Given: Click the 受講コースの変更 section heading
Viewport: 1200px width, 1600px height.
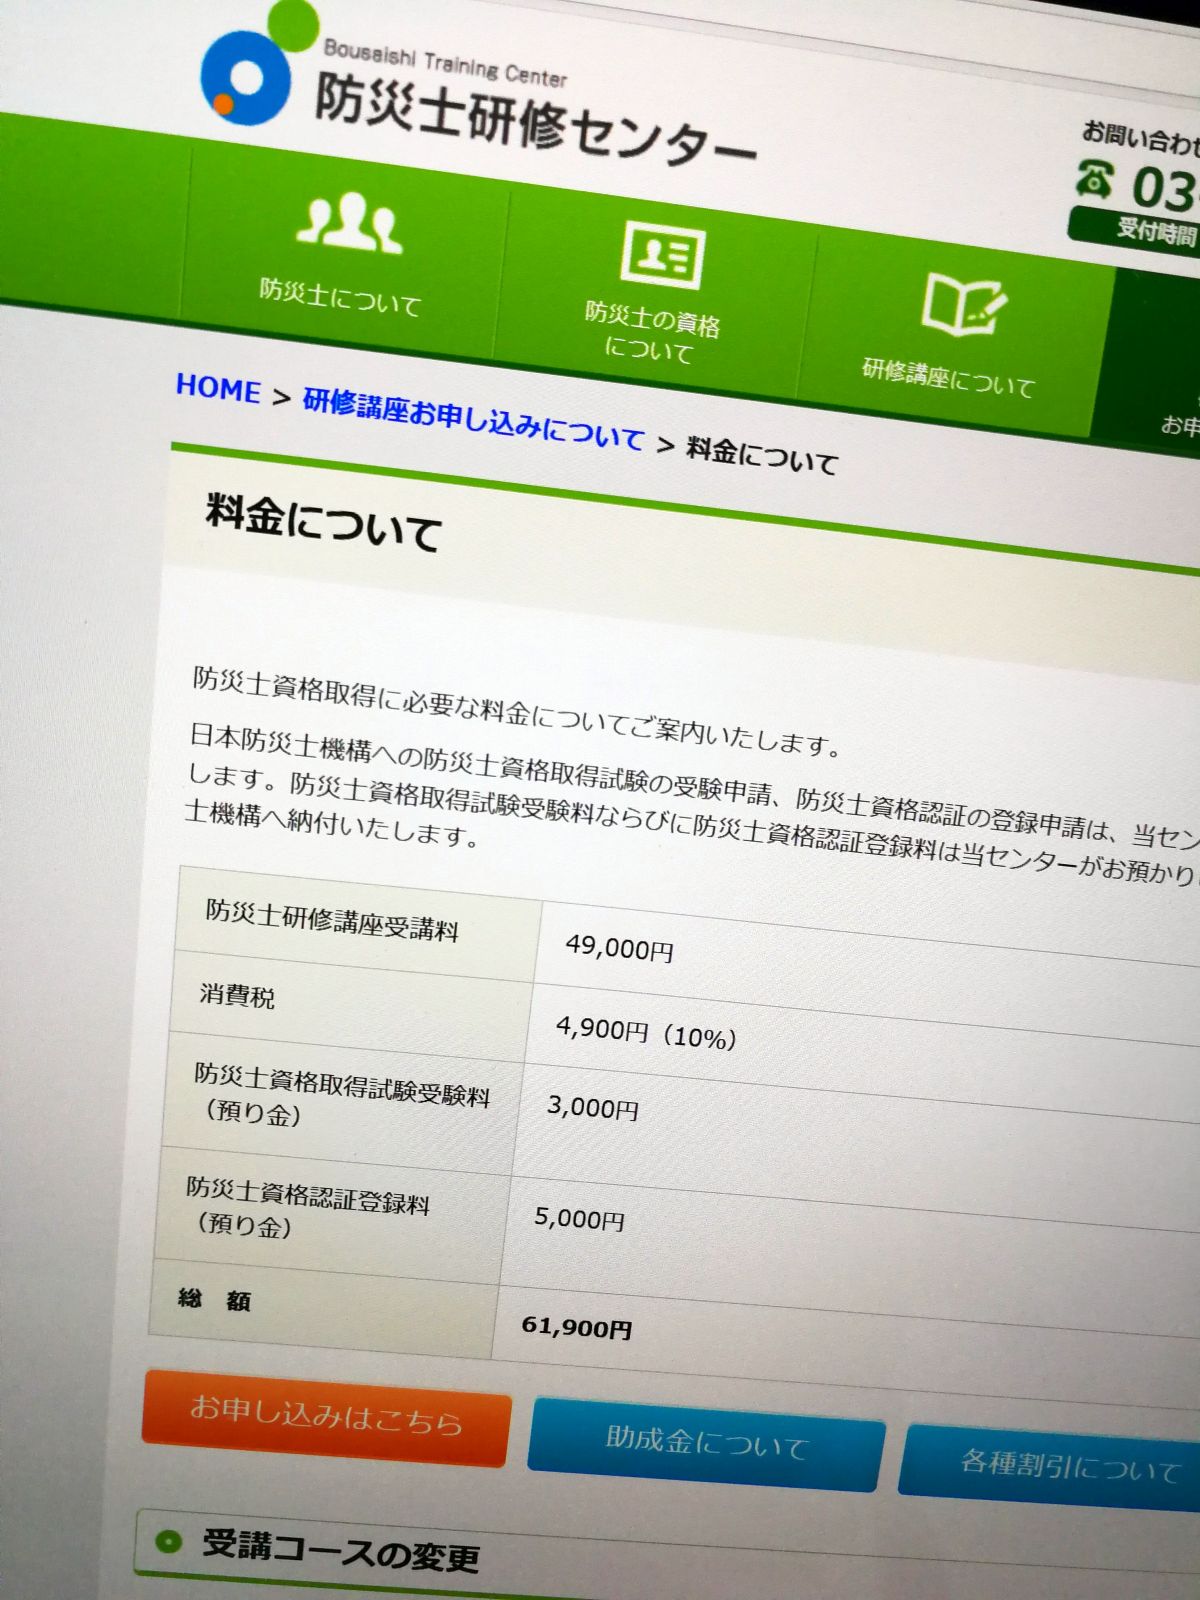Looking at the screenshot, I should tap(340, 1551).
